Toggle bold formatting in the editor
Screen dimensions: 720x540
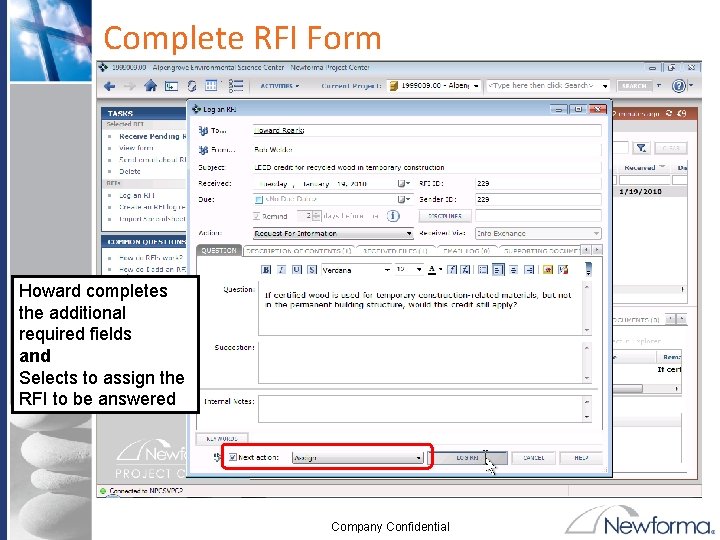click(266, 270)
